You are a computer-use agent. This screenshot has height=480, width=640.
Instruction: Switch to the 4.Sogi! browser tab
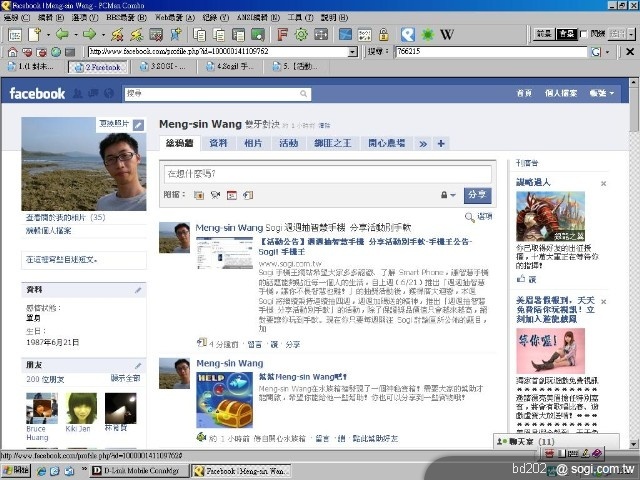coord(229,67)
